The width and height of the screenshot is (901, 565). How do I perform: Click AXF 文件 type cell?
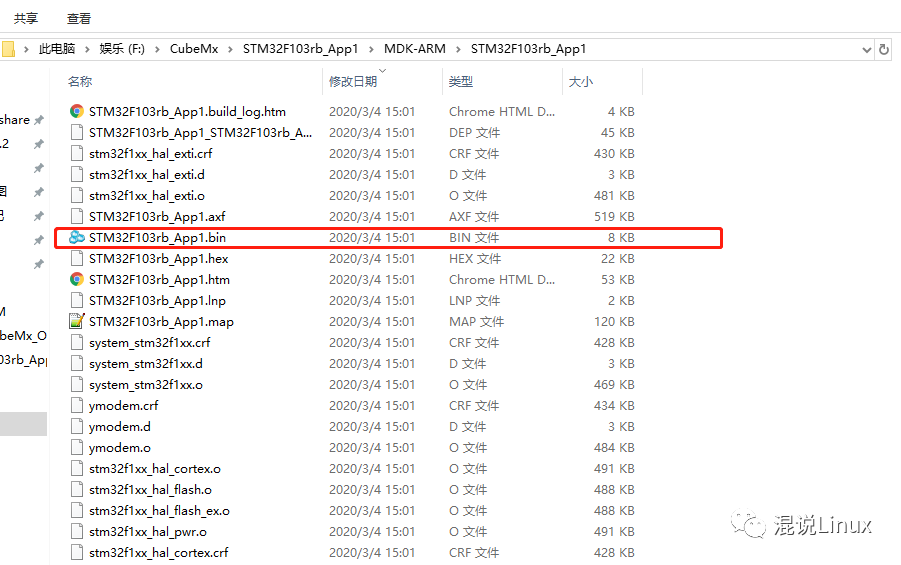coord(474,217)
